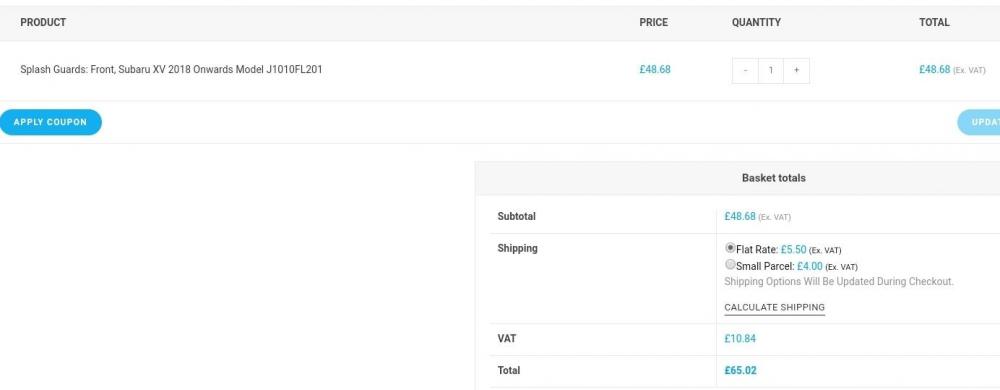The width and height of the screenshot is (1000, 390).
Task: Click the Flat Rate £5.50 price label
Action: pyautogui.click(x=793, y=250)
